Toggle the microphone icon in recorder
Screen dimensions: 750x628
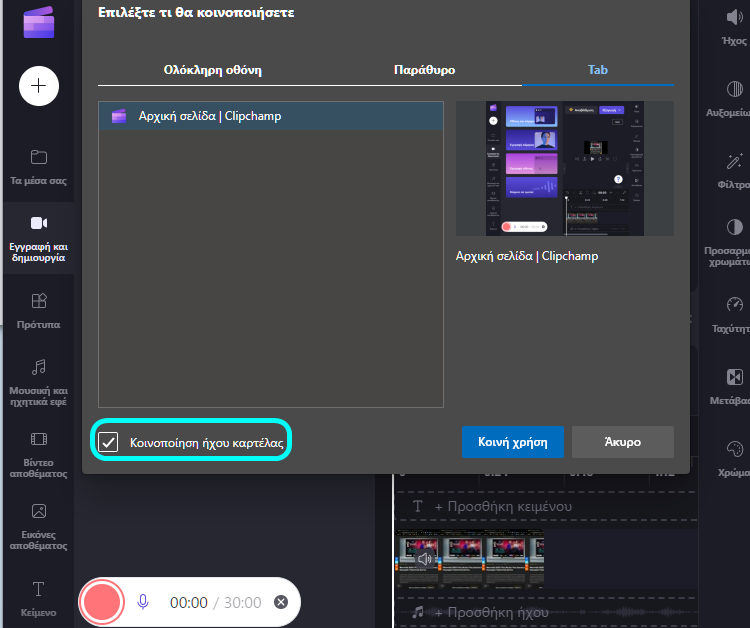pyautogui.click(x=143, y=602)
